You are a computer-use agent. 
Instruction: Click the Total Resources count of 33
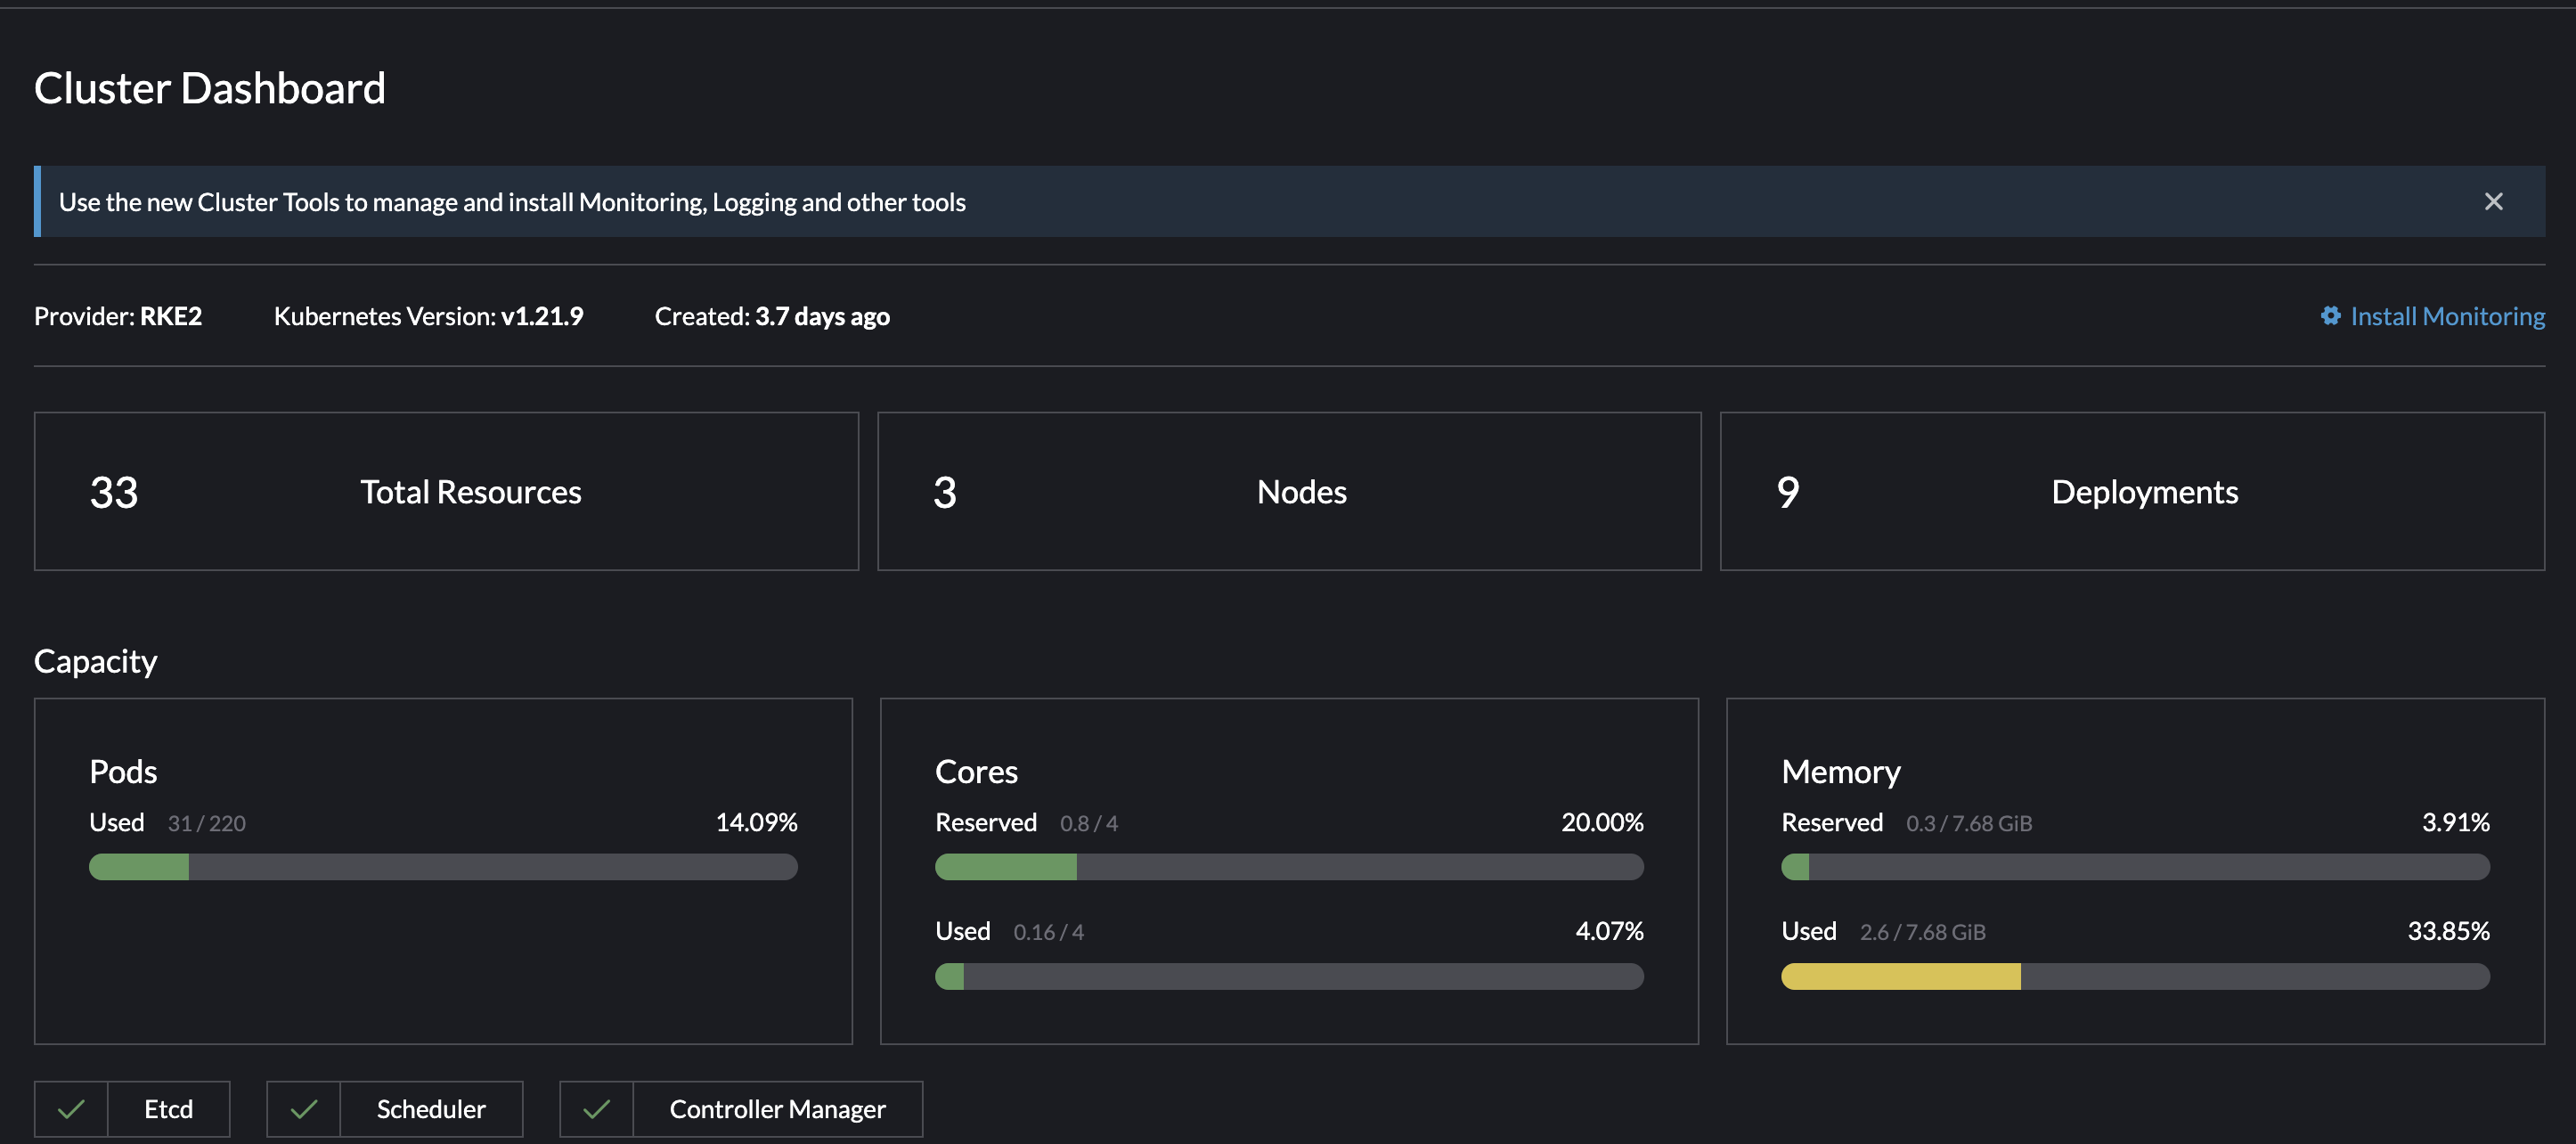(x=113, y=491)
